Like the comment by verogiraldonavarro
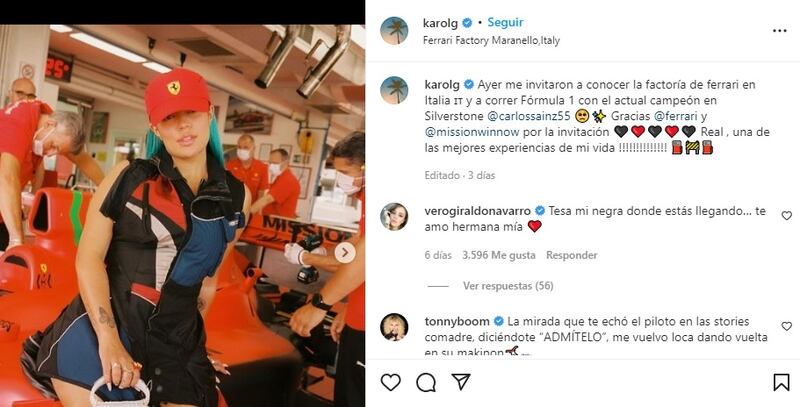Image resolution: width=800 pixels, height=407 pixels. pos(787,216)
